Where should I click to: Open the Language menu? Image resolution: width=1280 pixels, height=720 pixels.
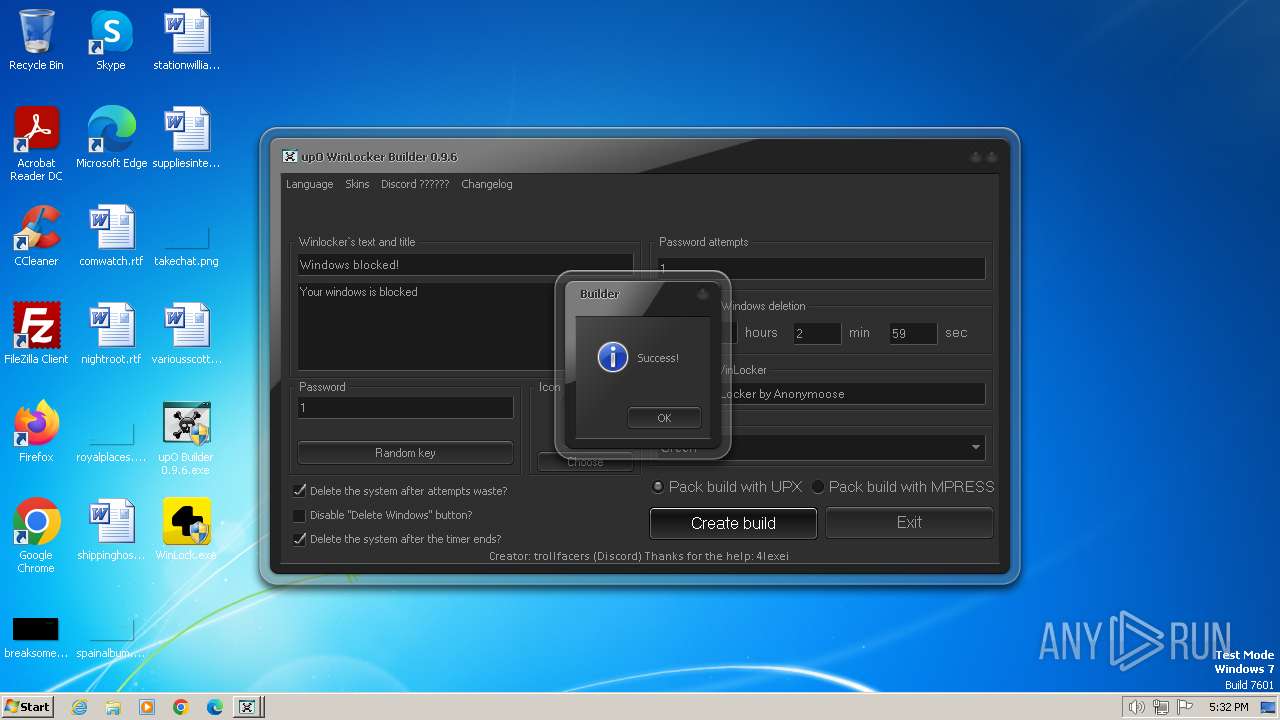point(309,184)
